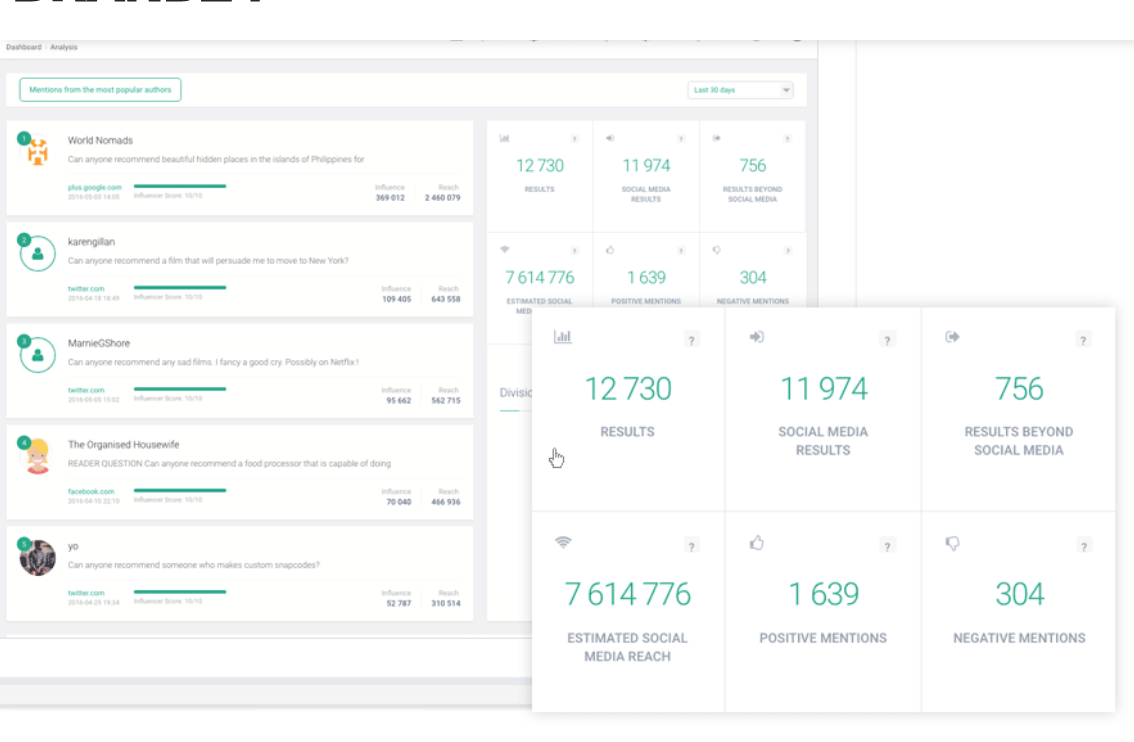Click the enlarged 12 730 results number
This screenshot has height=742, width=1134.
tap(627, 389)
